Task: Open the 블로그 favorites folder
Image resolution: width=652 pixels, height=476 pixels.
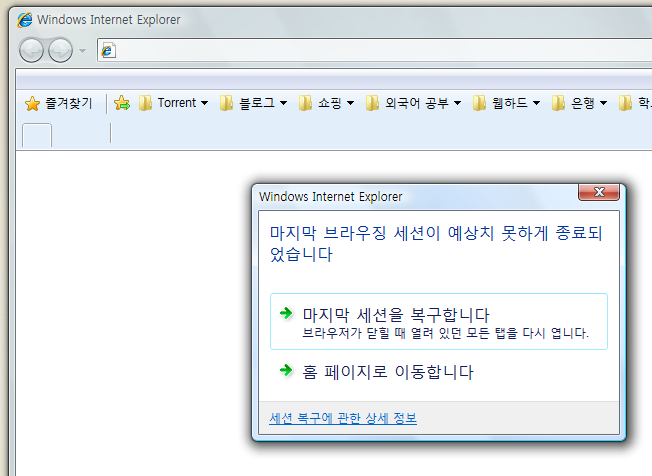Action: tap(253, 103)
